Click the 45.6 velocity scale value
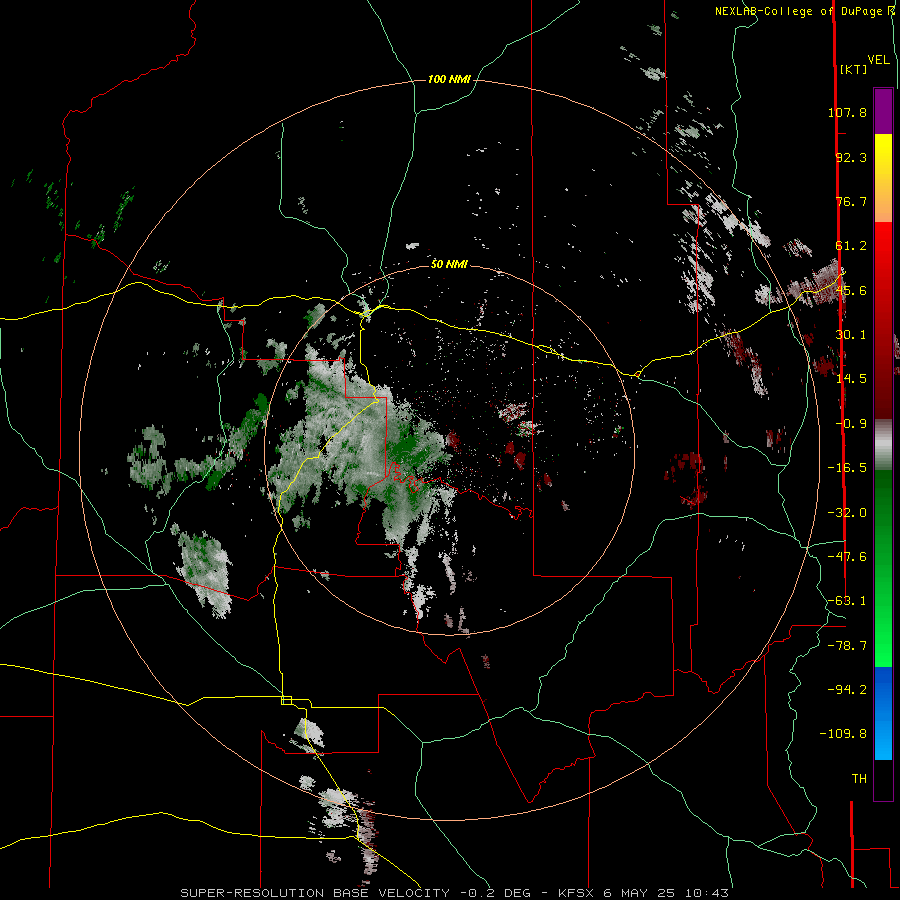The height and width of the screenshot is (900, 900). [851, 290]
